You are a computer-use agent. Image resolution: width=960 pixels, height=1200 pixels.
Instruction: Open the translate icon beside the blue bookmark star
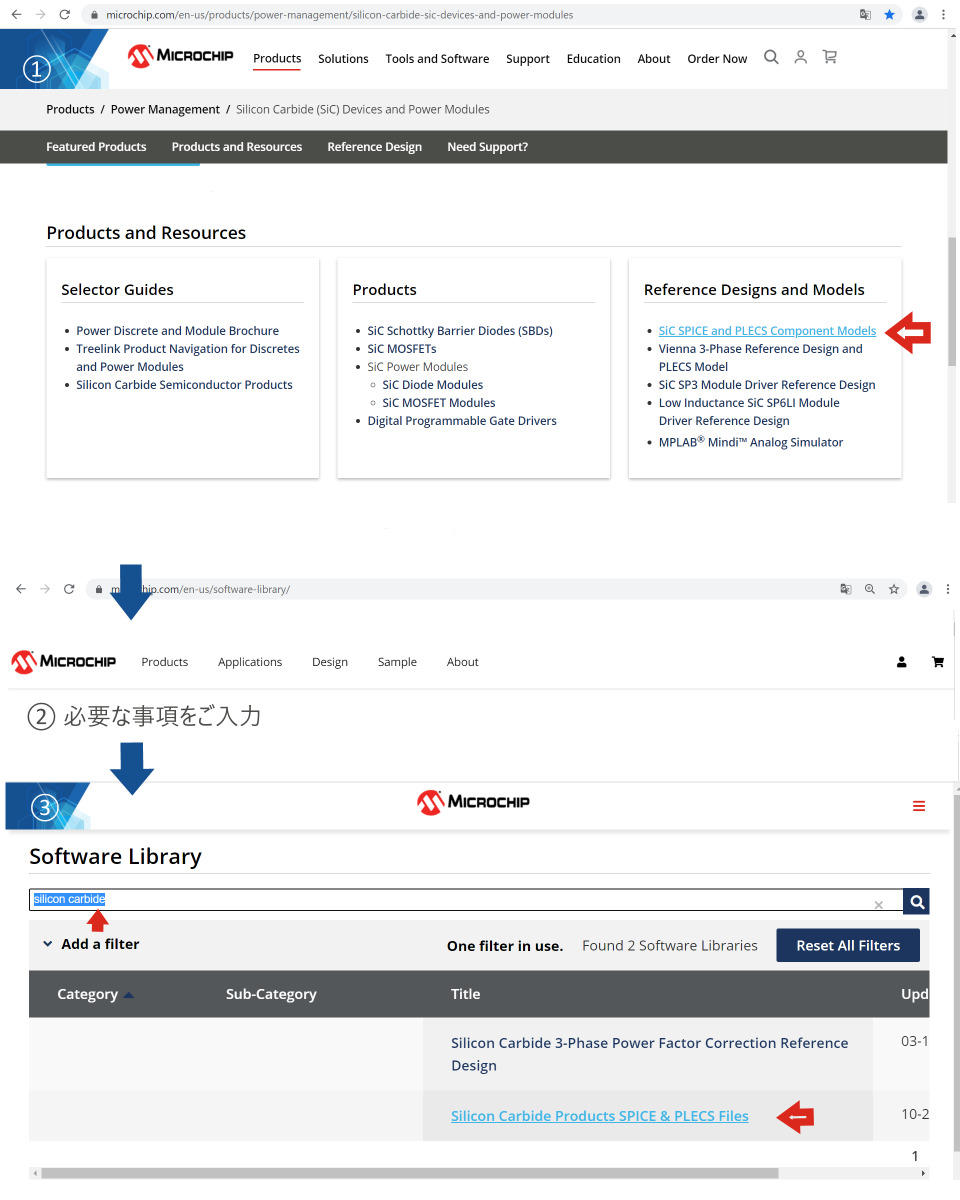(865, 15)
